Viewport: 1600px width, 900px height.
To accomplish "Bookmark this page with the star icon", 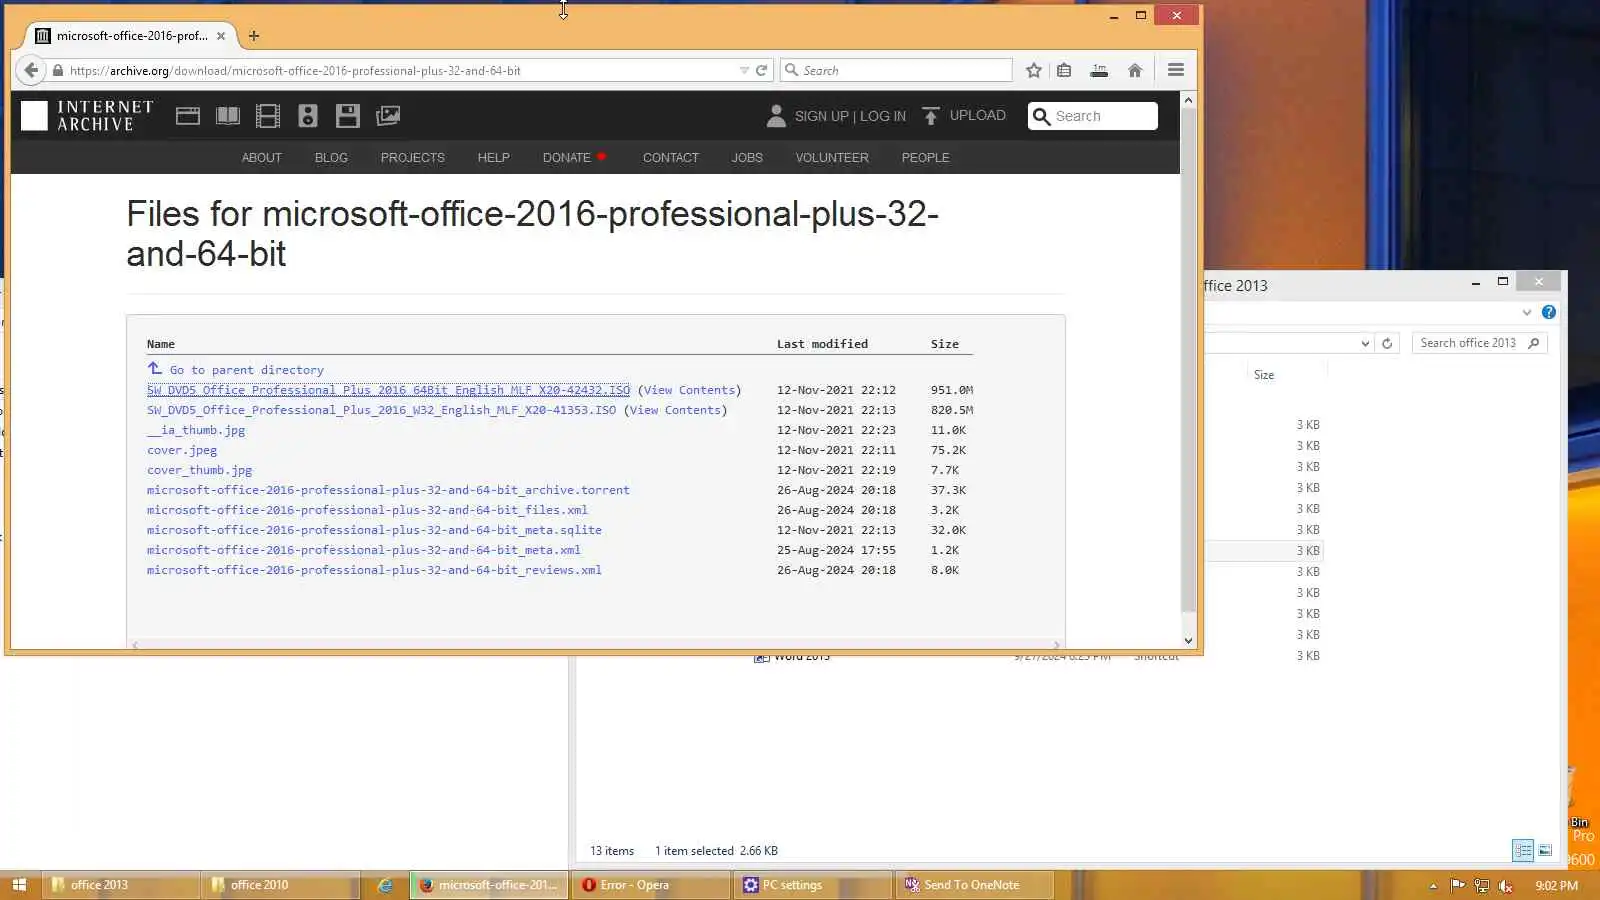I will pyautogui.click(x=1034, y=70).
